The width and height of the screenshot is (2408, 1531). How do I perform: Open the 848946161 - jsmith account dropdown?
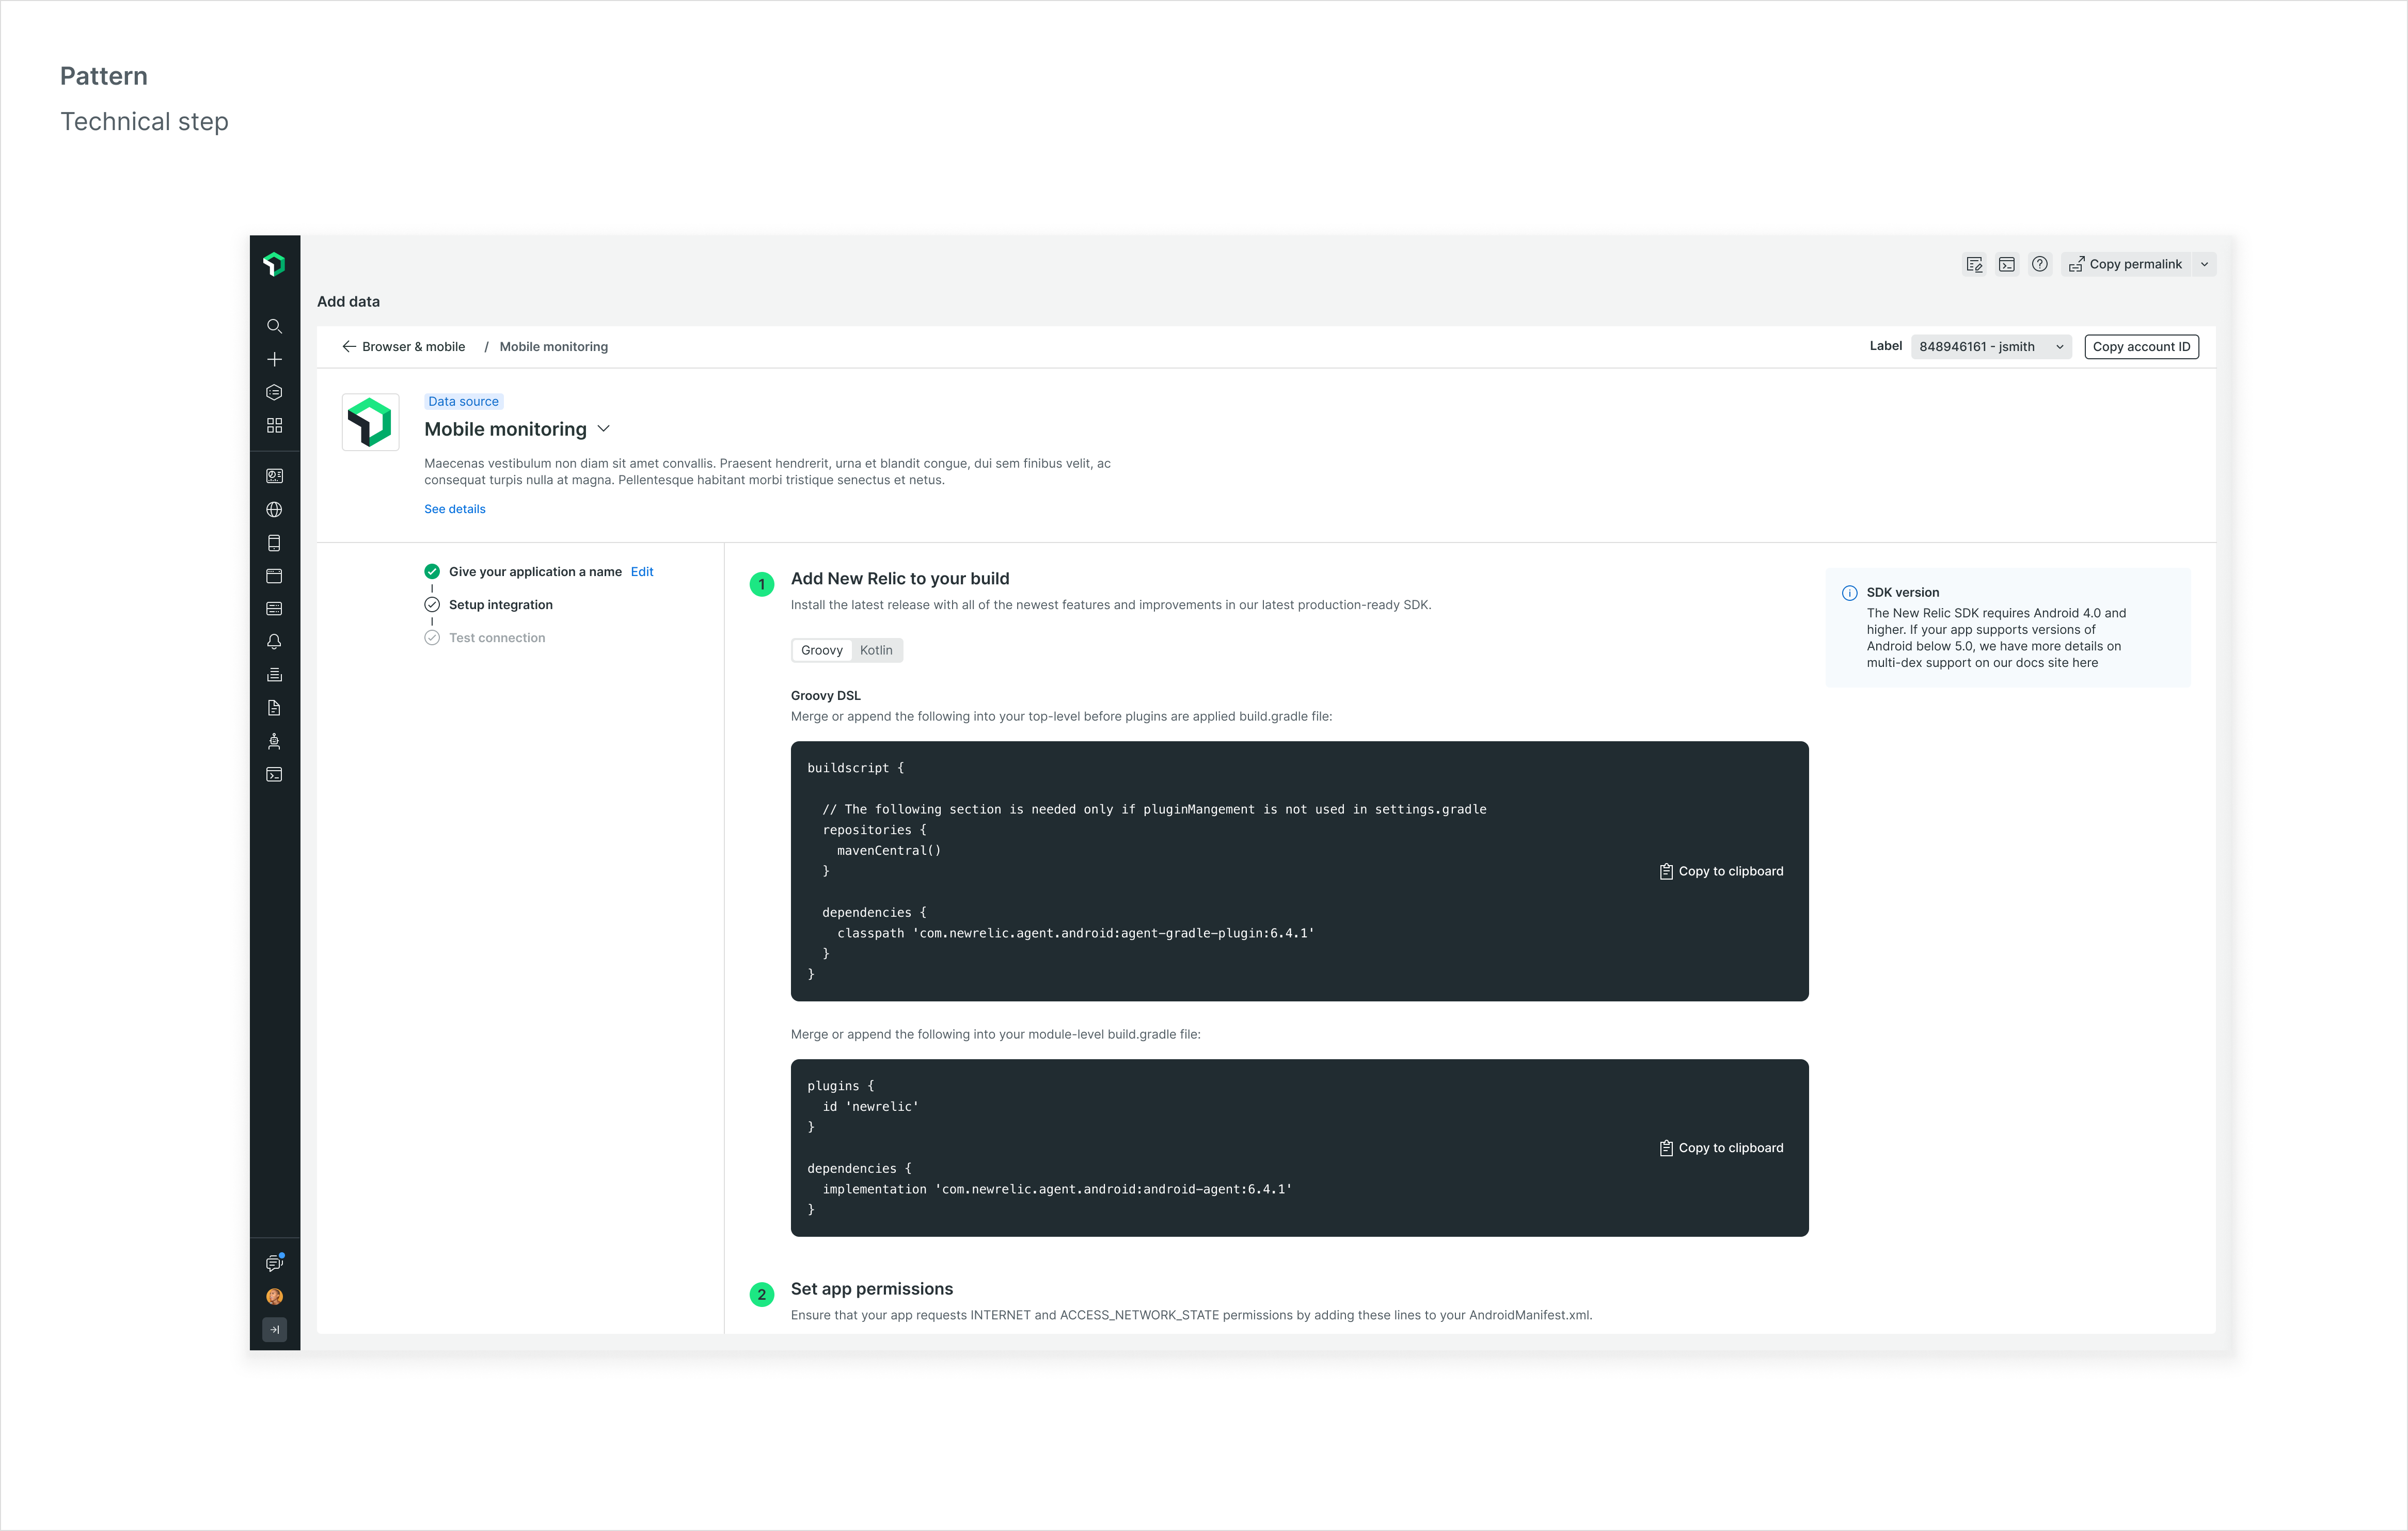coord(1990,347)
